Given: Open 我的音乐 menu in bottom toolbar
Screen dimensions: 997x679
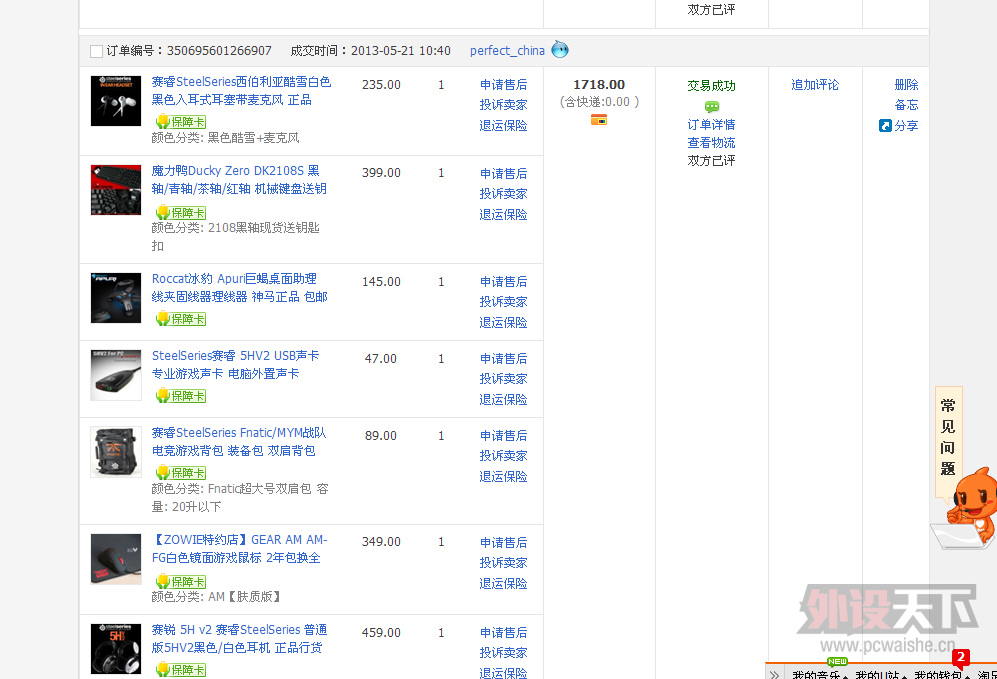Looking at the screenshot, I should [820, 675].
